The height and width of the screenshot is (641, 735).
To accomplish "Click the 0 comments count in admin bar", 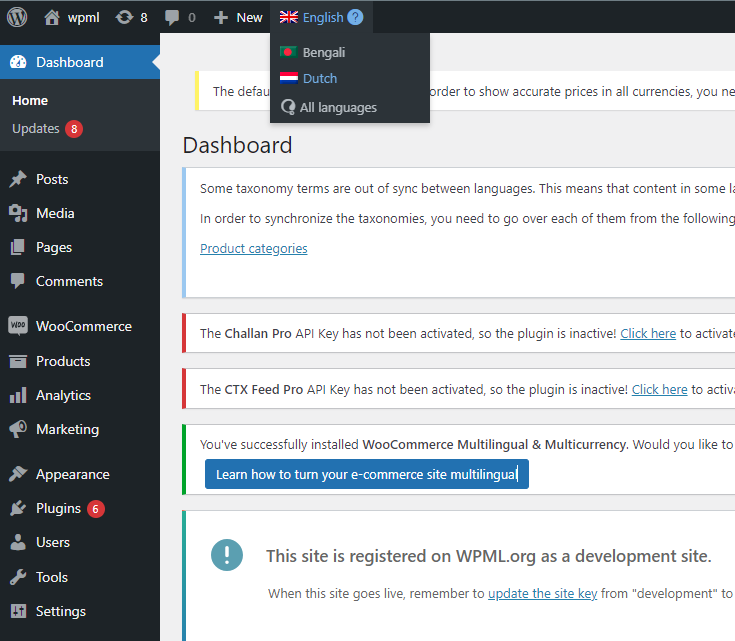I will [192, 18].
